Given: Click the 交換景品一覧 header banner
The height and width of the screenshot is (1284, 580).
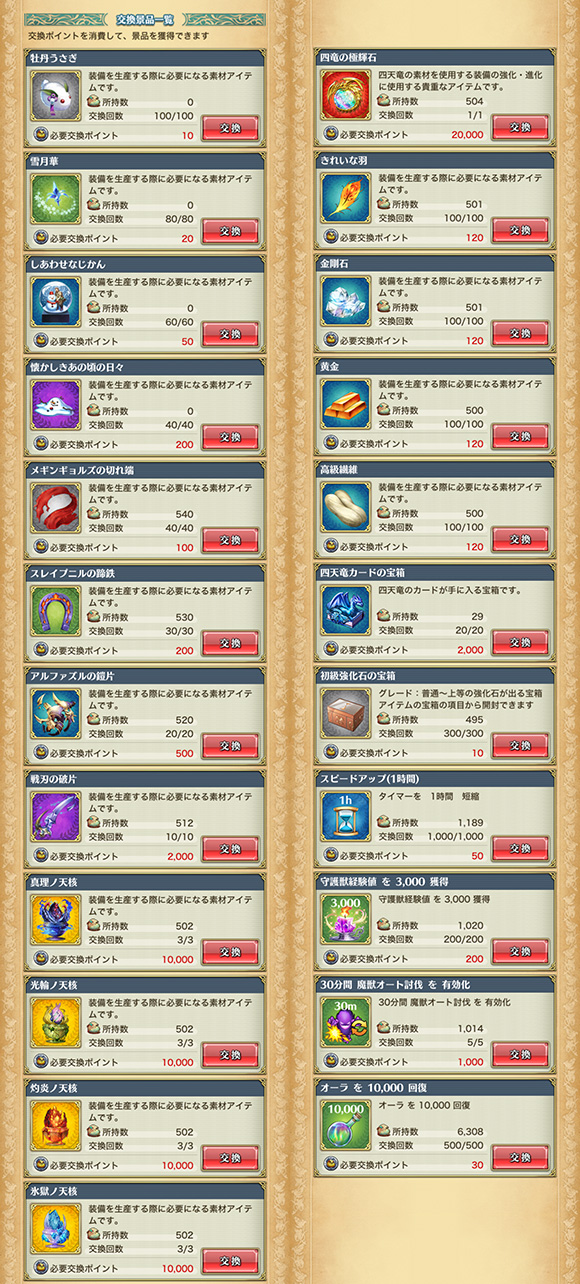Looking at the screenshot, I should (146, 18).
